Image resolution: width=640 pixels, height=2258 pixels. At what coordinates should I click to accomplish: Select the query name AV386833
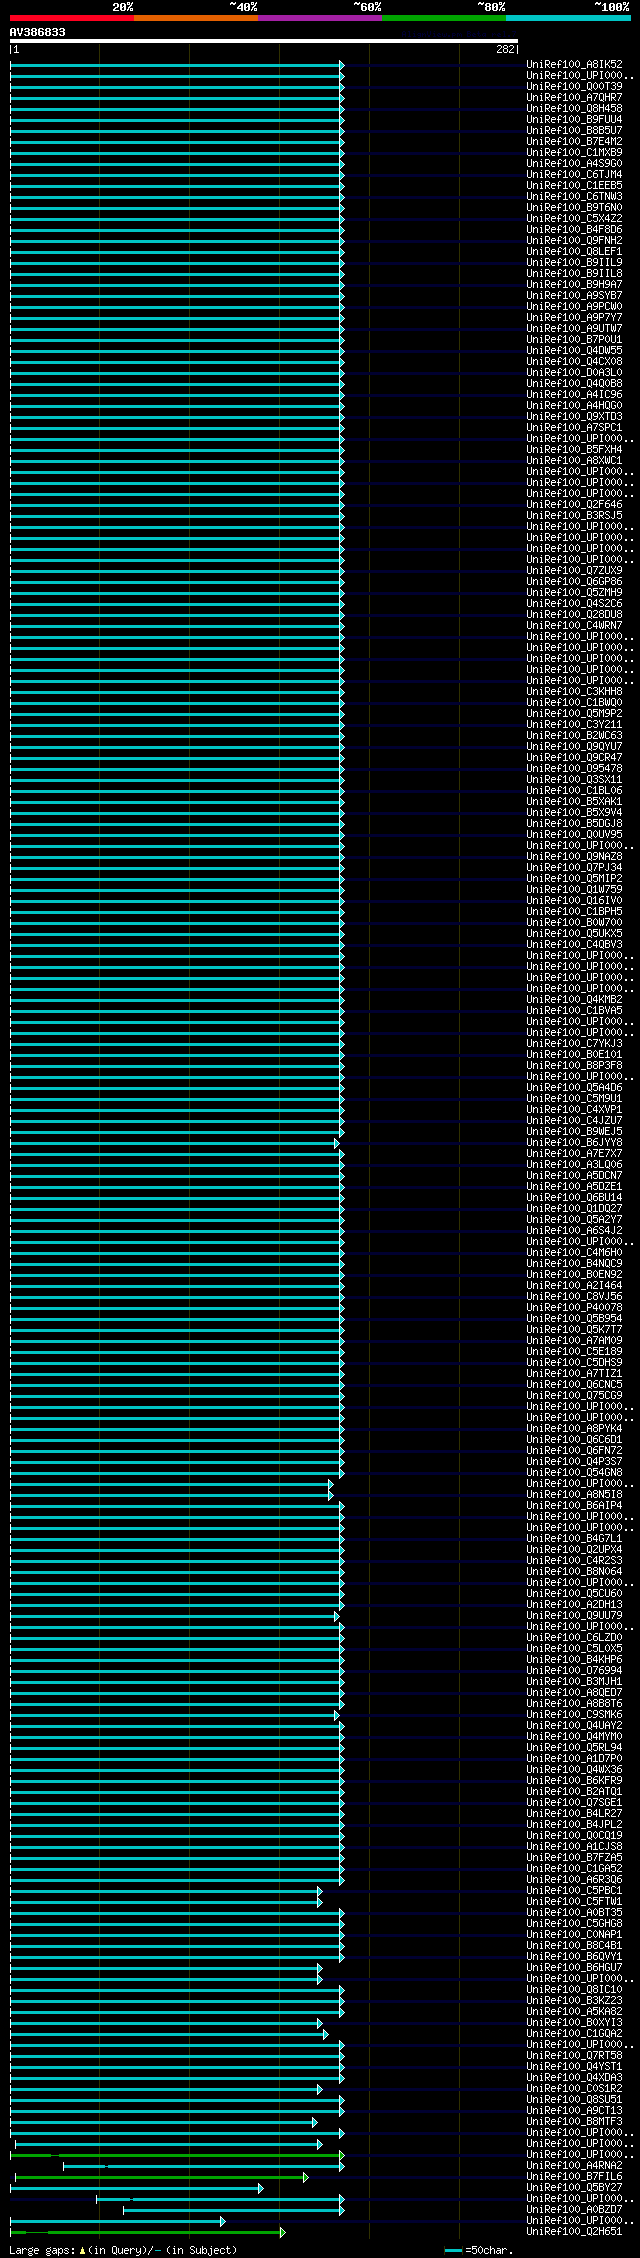coord(38,32)
